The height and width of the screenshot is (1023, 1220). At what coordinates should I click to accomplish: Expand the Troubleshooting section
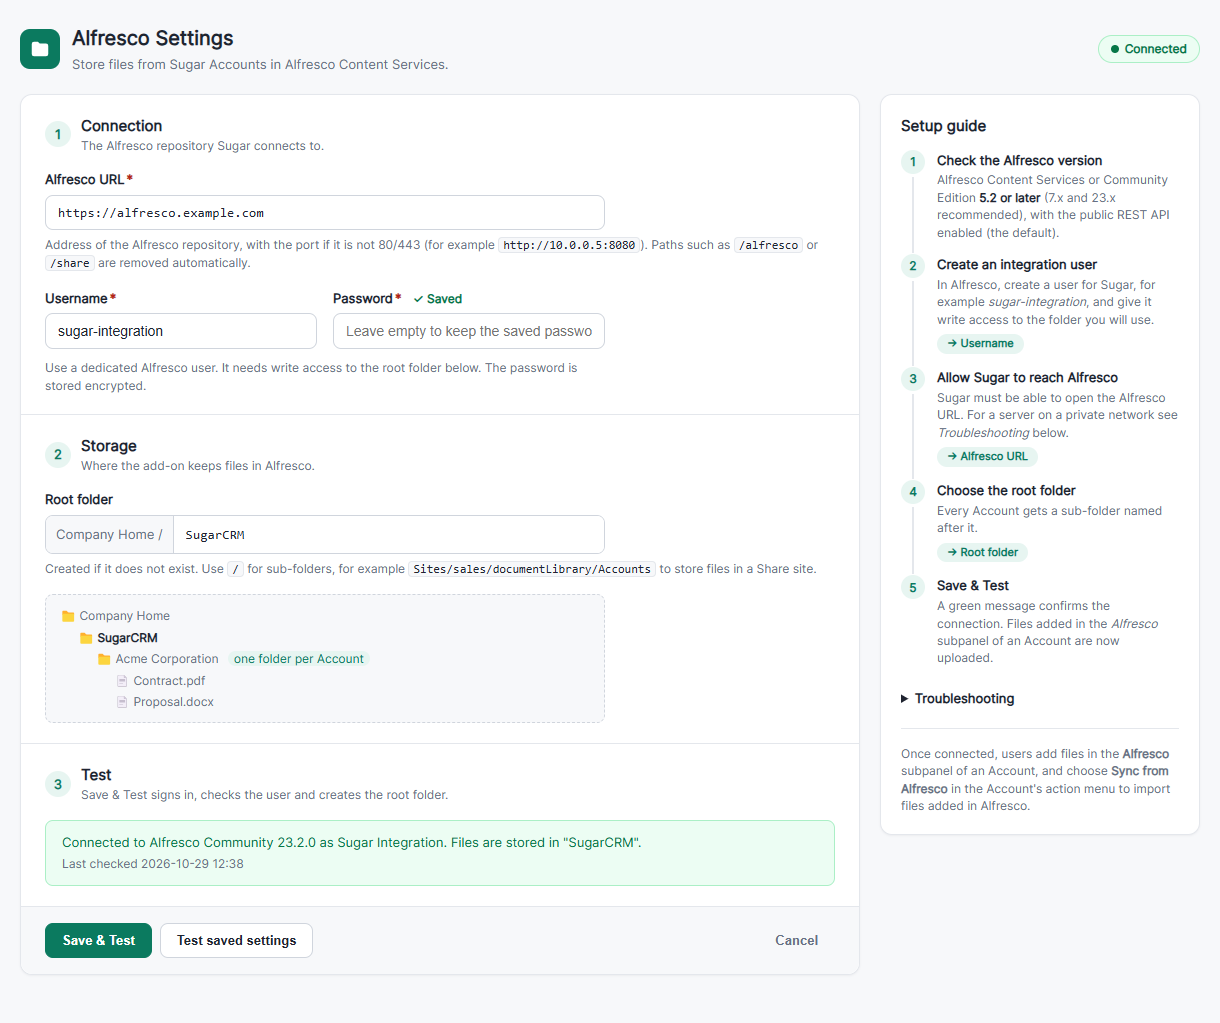pos(957,699)
